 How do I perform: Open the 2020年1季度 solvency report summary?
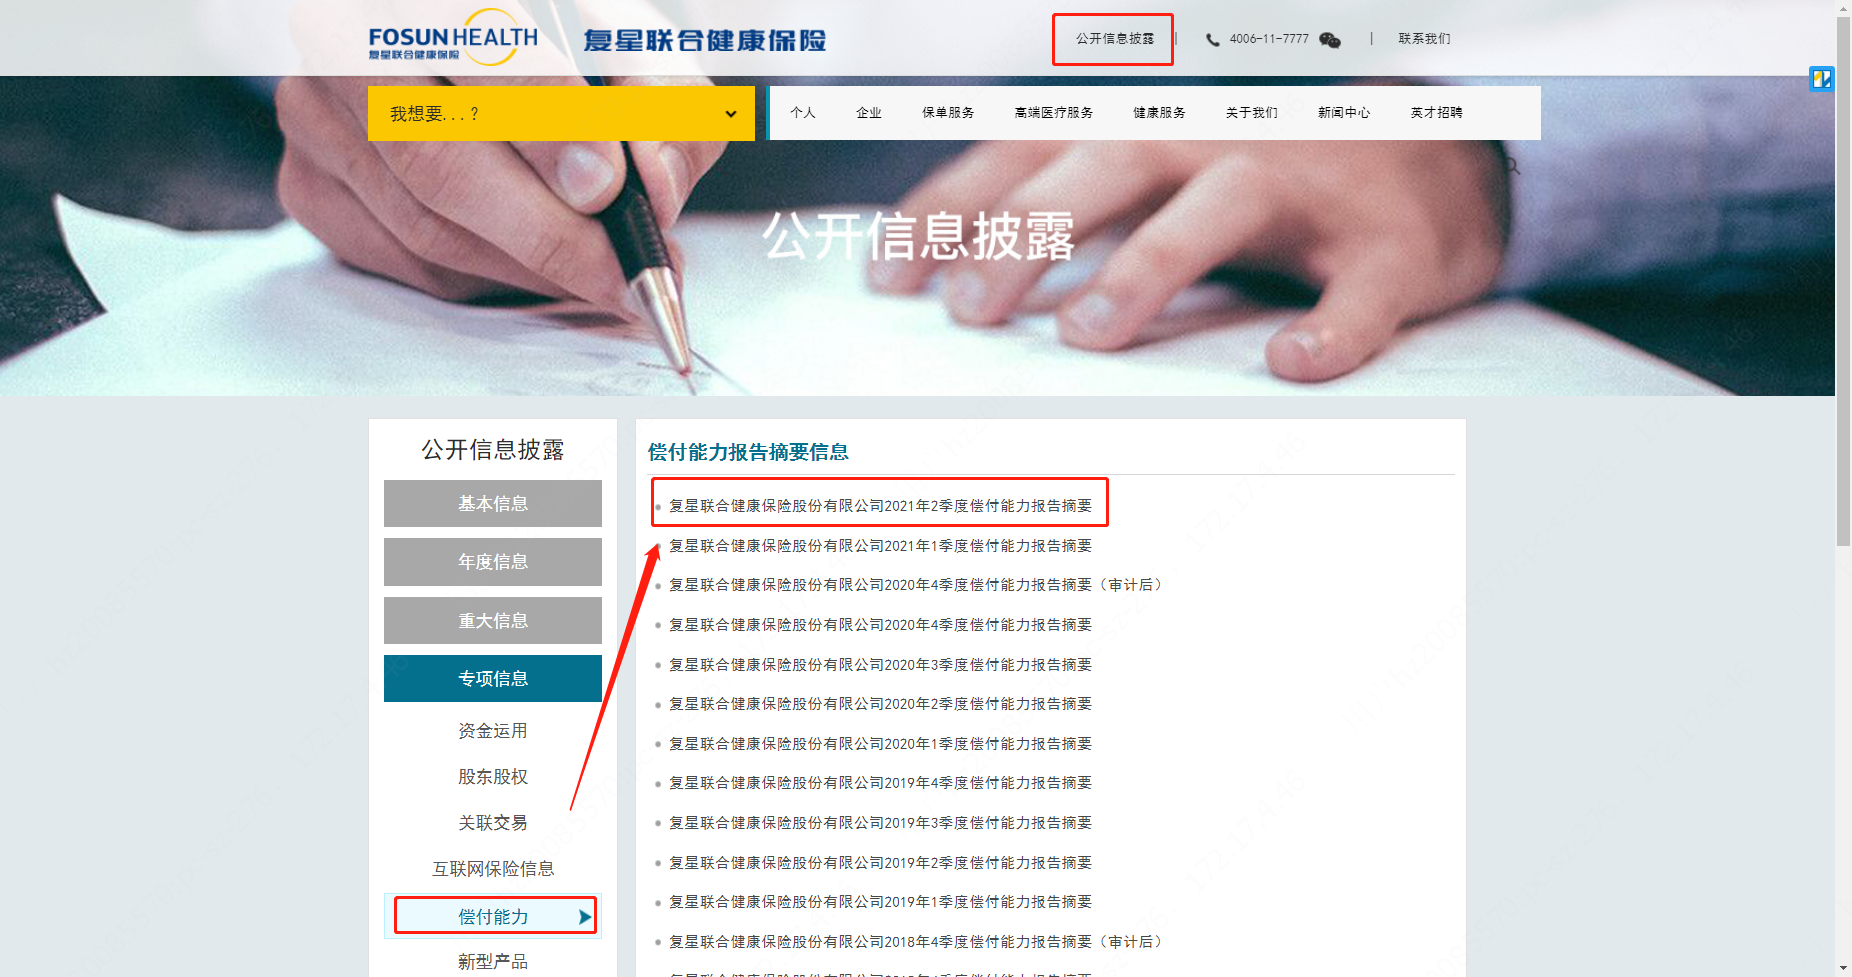880,744
